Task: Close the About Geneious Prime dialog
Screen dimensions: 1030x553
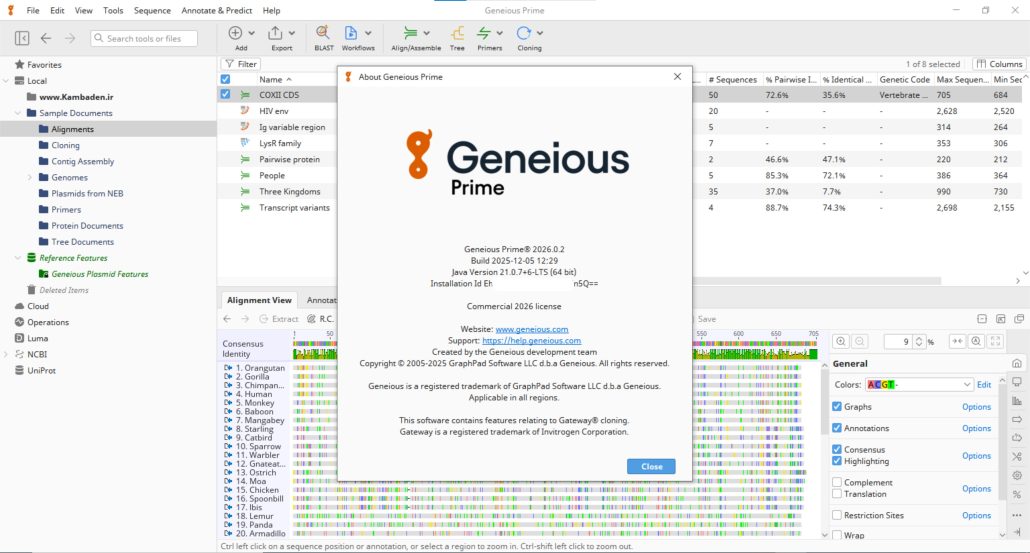Action: click(x=651, y=466)
